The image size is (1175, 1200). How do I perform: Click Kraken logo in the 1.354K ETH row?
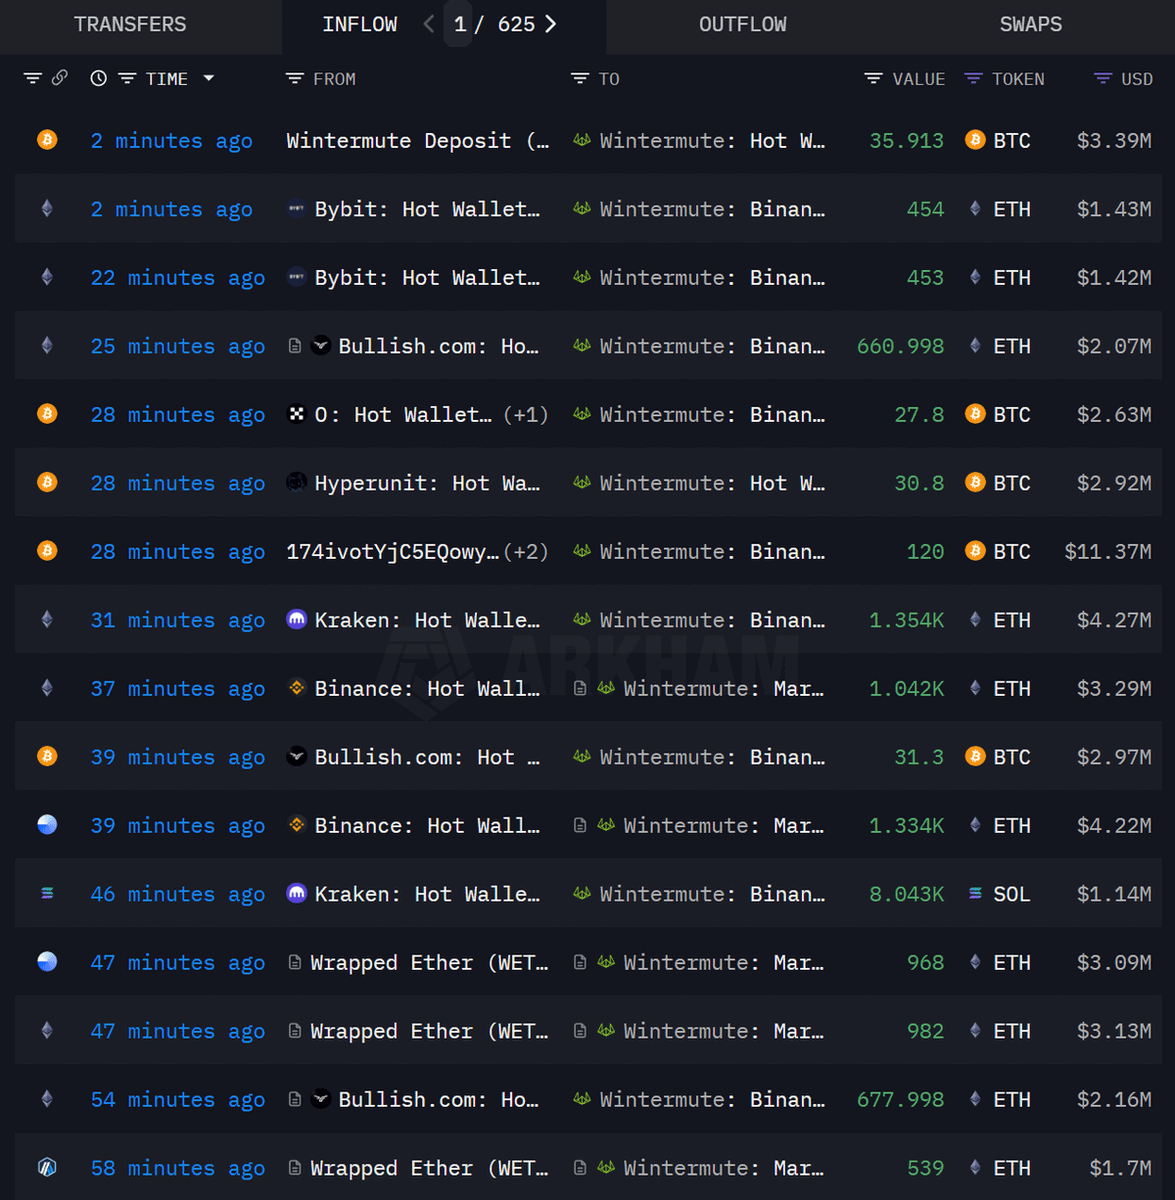pyautogui.click(x=297, y=619)
